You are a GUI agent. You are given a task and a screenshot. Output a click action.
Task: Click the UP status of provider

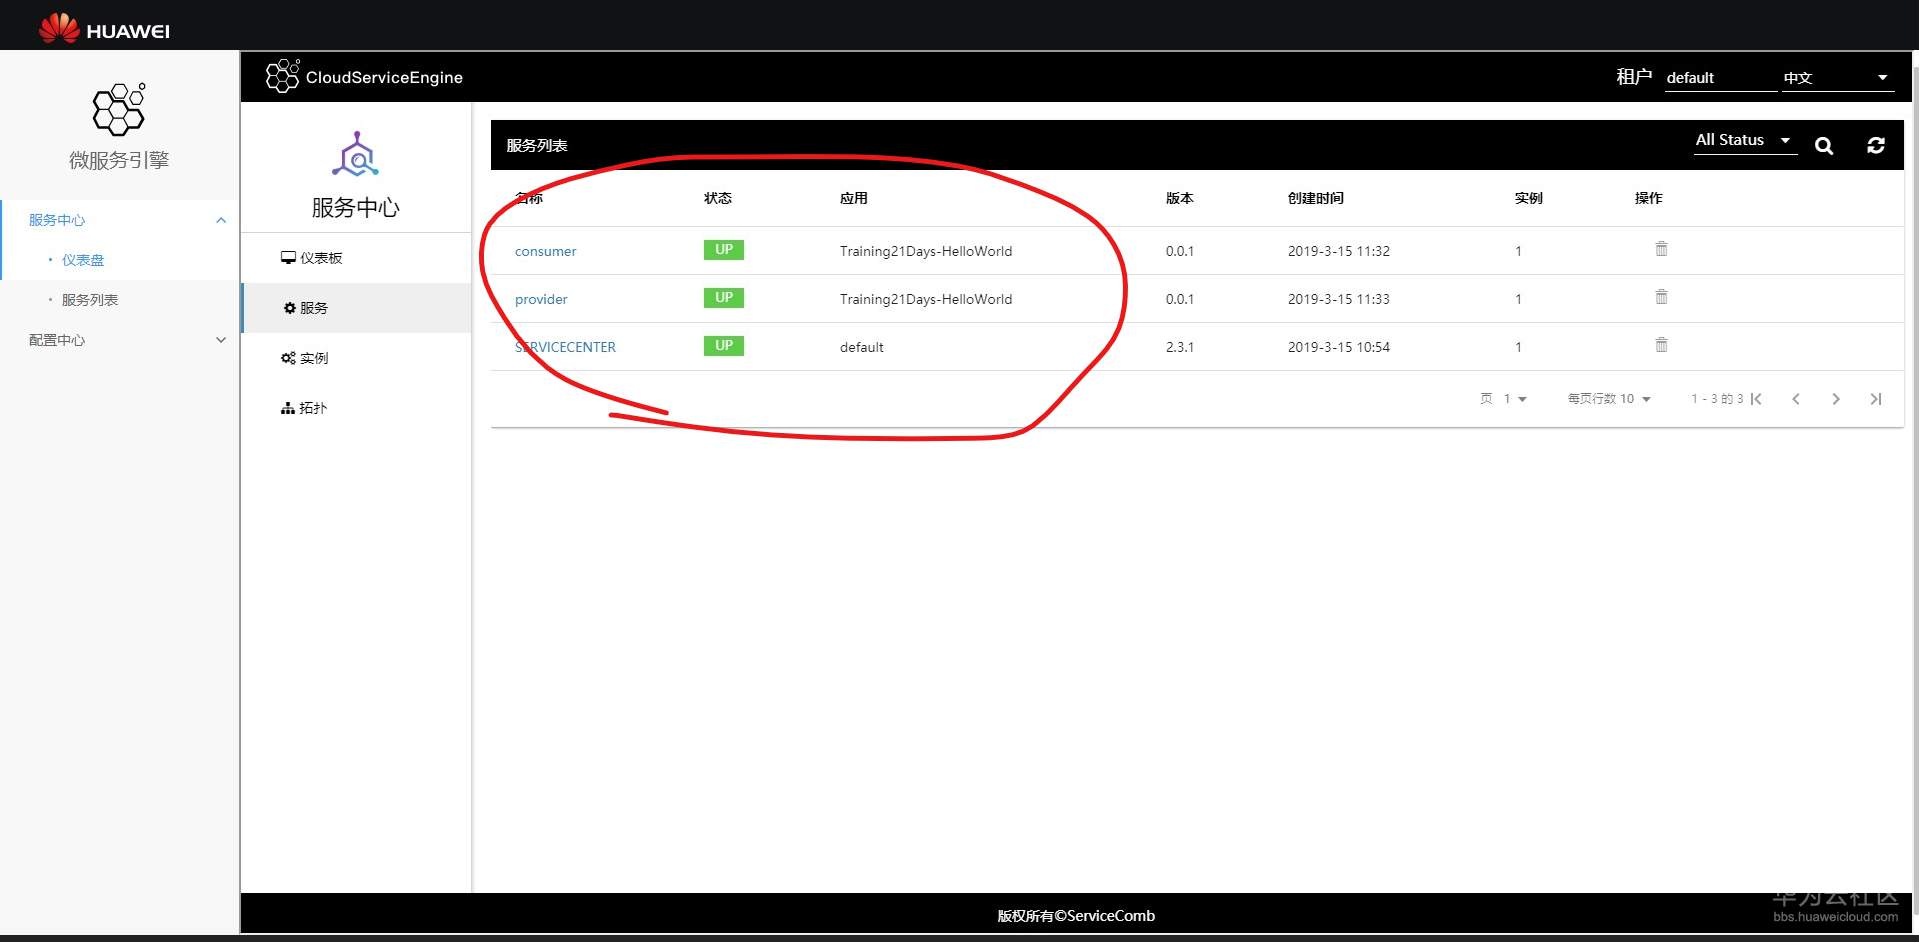724,298
